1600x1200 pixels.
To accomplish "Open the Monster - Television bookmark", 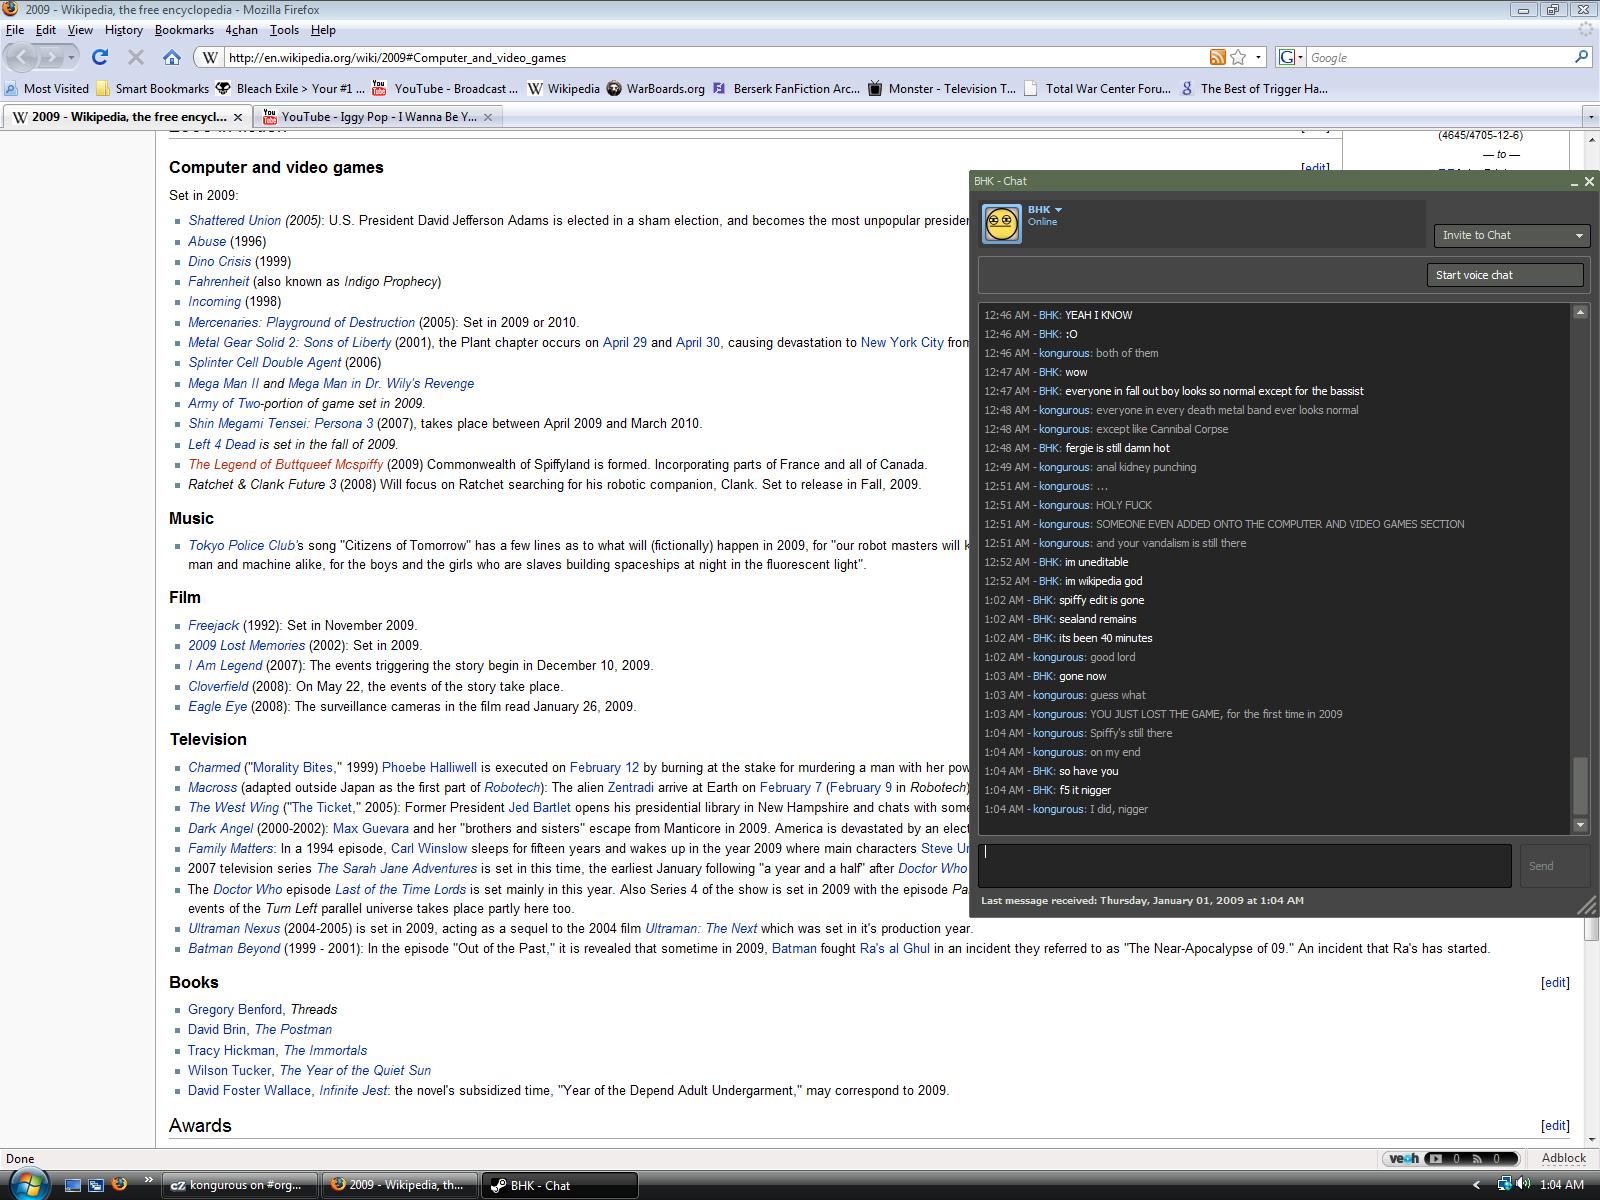I will [941, 88].
